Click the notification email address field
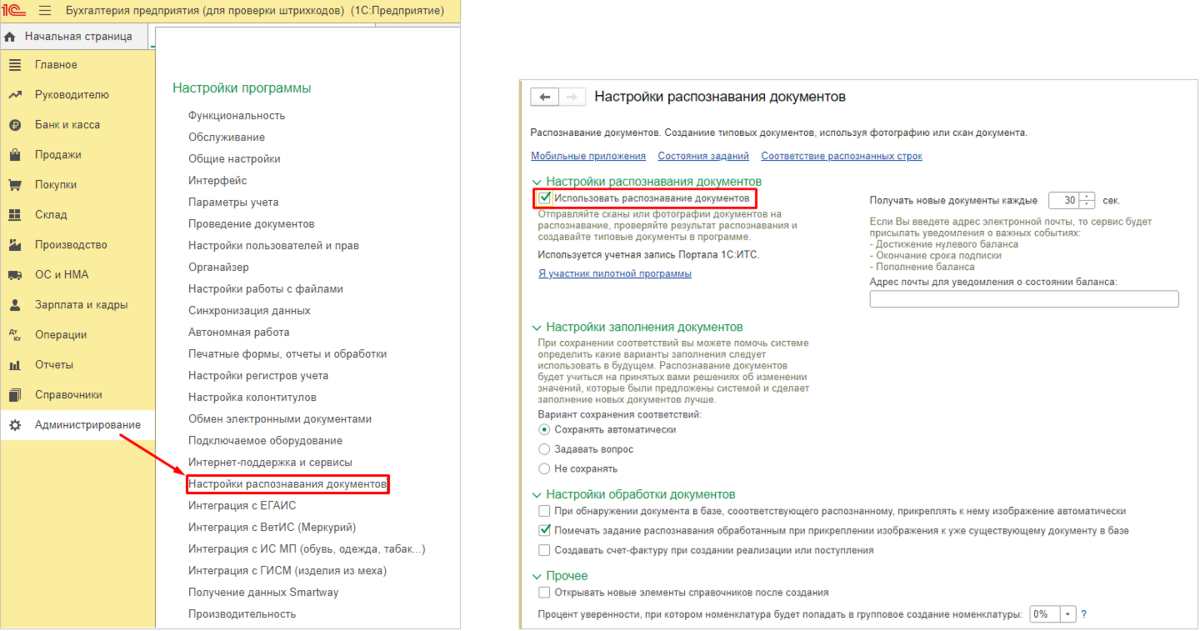The height and width of the screenshot is (631, 1200). pyautogui.click(x=1024, y=299)
